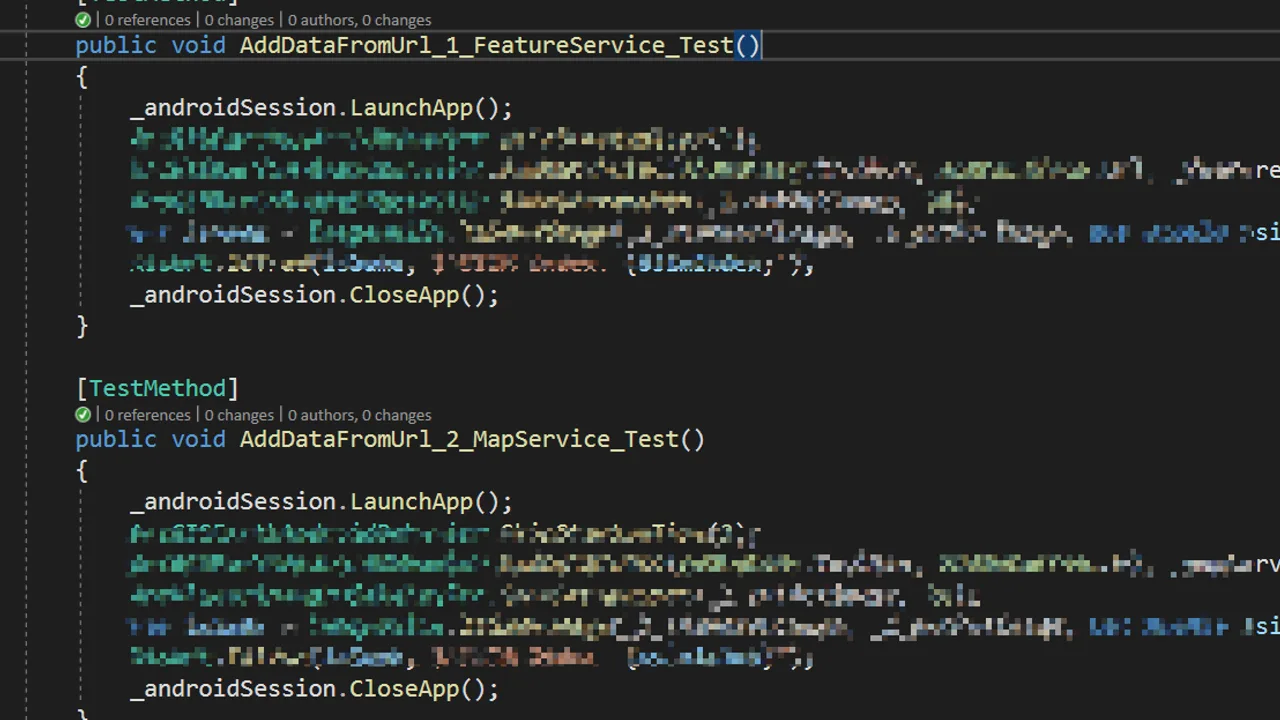Click "0 changes" CodeLens above the FeatureService test
Image resolution: width=1280 pixels, height=720 pixels.
[239, 20]
